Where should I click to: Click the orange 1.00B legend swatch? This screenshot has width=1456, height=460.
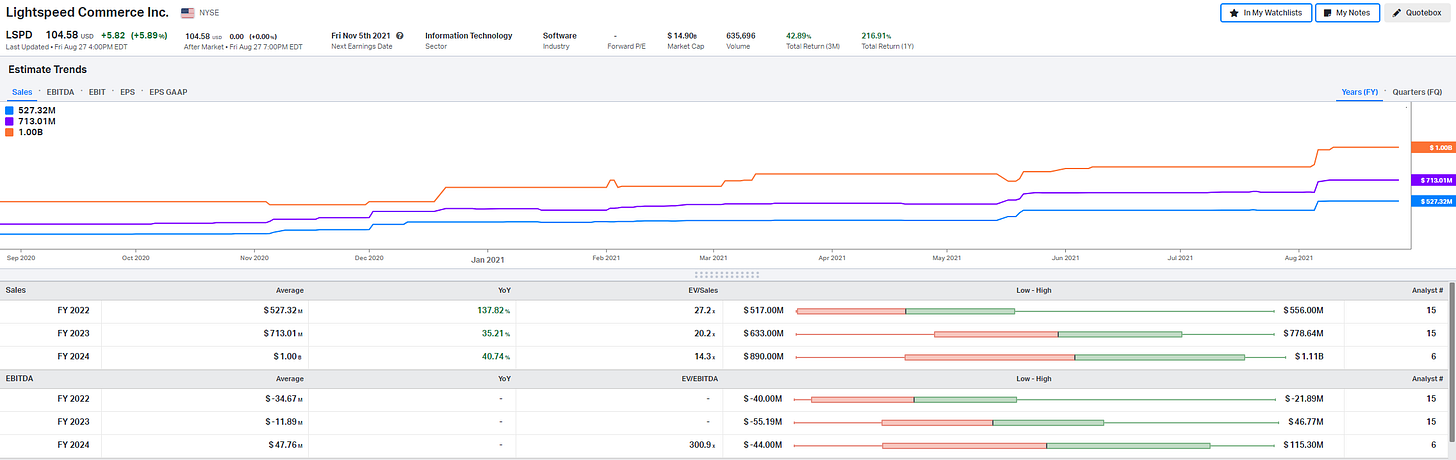pos(9,132)
